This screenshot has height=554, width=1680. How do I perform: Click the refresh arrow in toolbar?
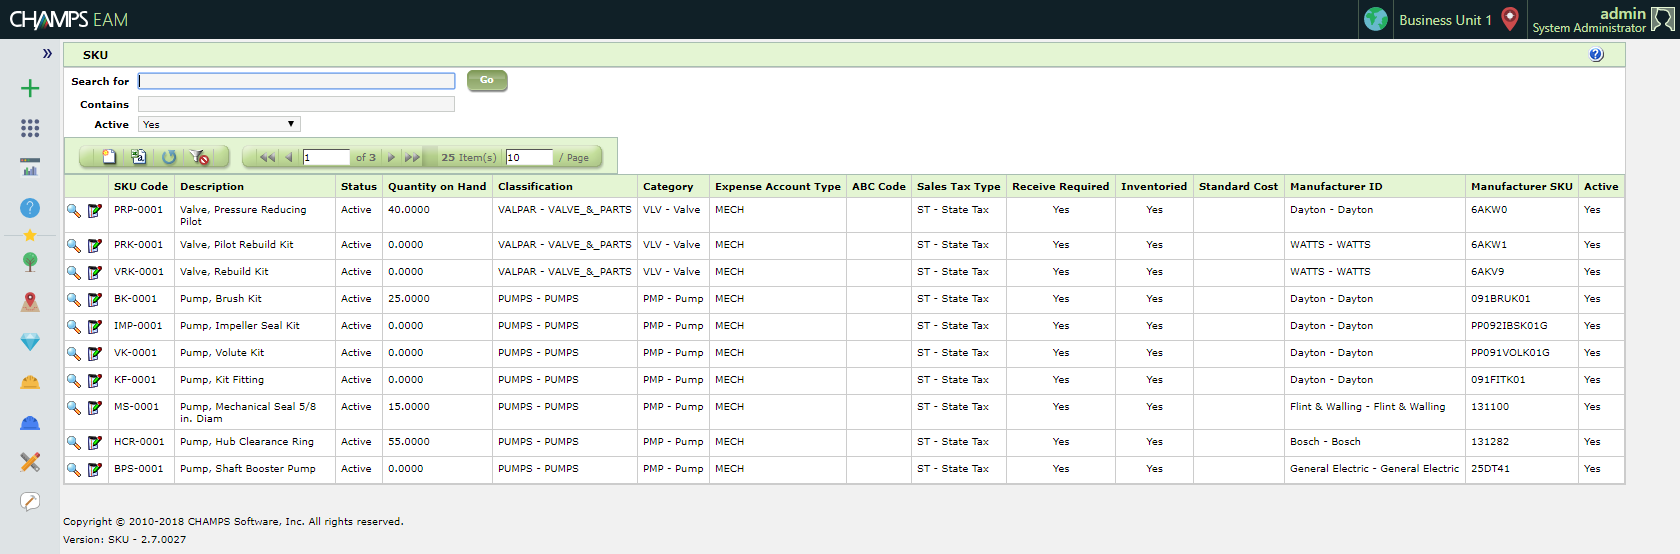coord(169,157)
